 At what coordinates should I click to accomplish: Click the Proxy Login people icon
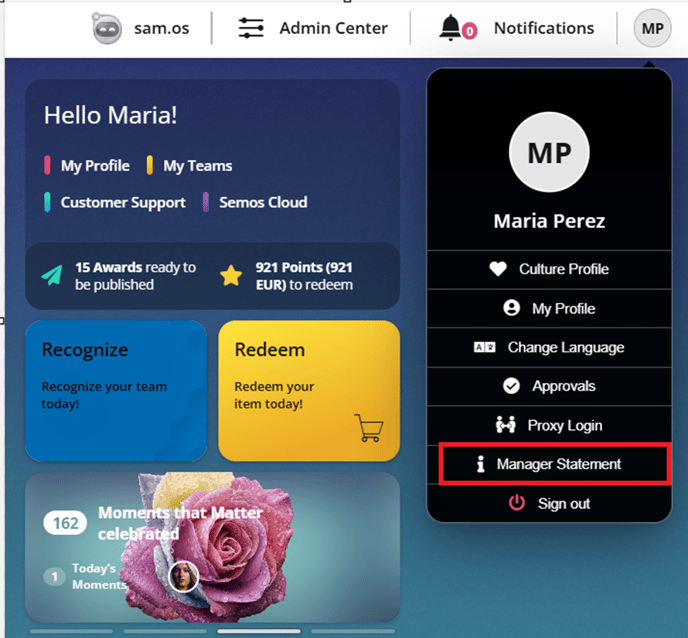click(x=505, y=425)
